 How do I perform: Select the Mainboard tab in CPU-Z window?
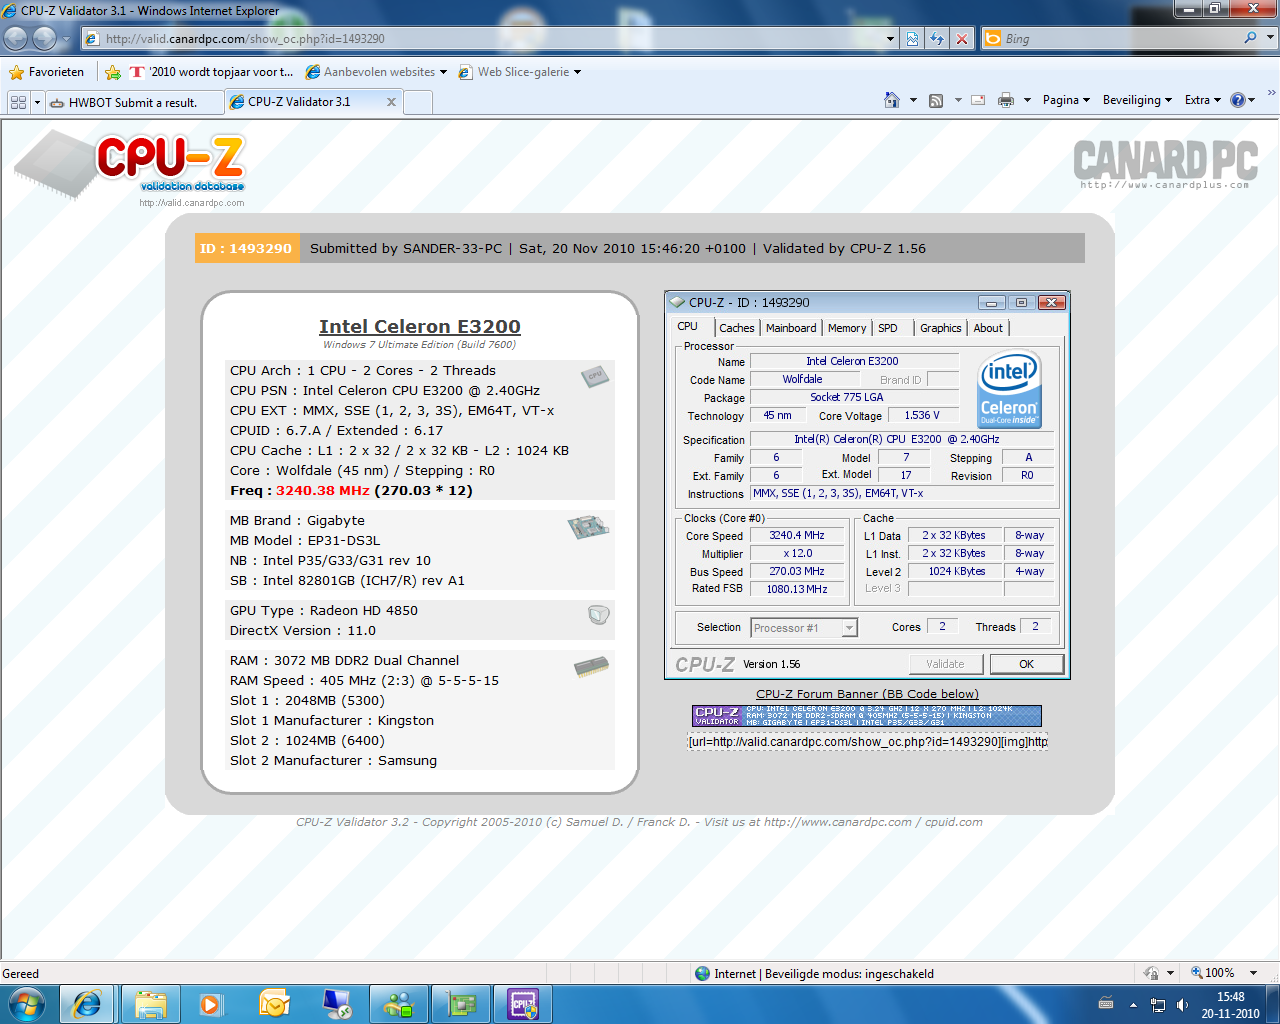click(791, 328)
